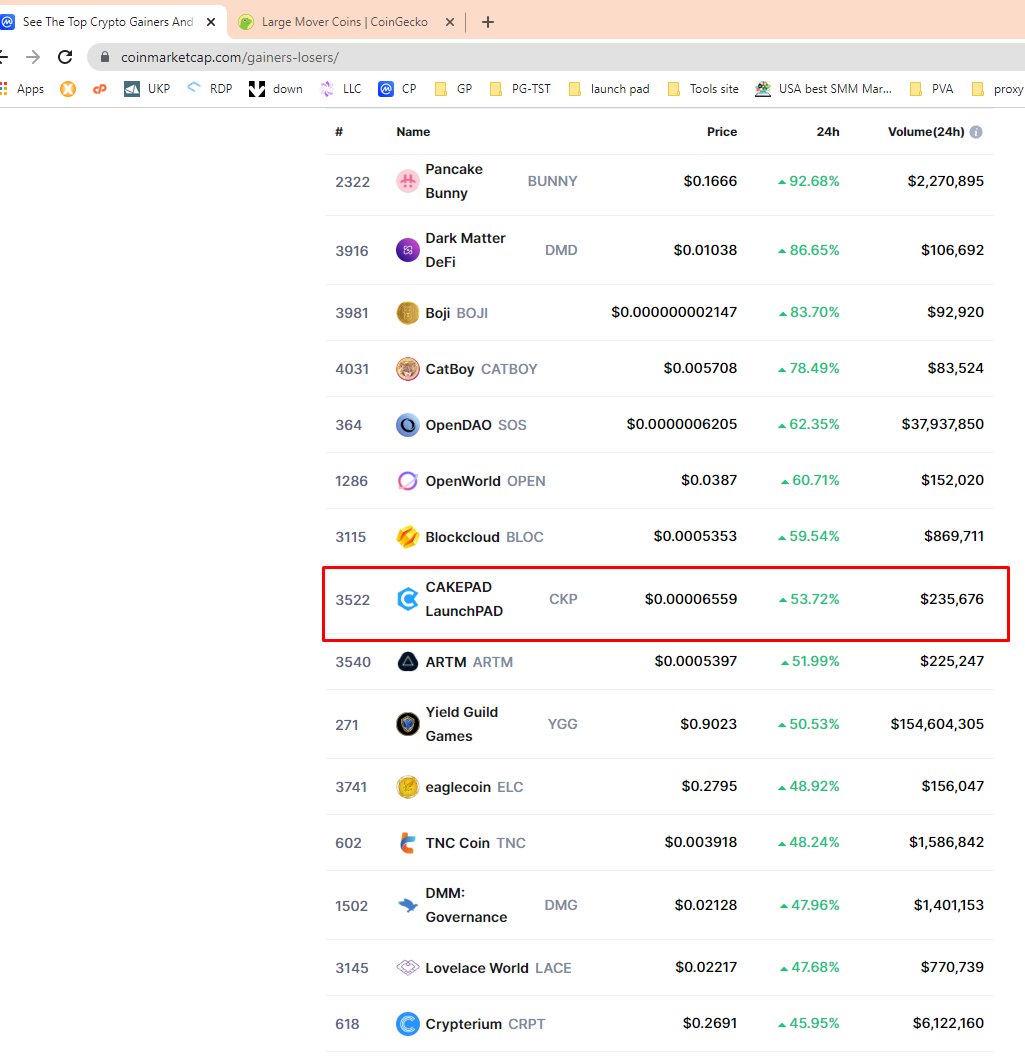Viewport: 1025px width, 1063px height.
Task: Close the Large Mover Coins CoinGecko tab
Action: pyautogui.click(x=449, y=22)
